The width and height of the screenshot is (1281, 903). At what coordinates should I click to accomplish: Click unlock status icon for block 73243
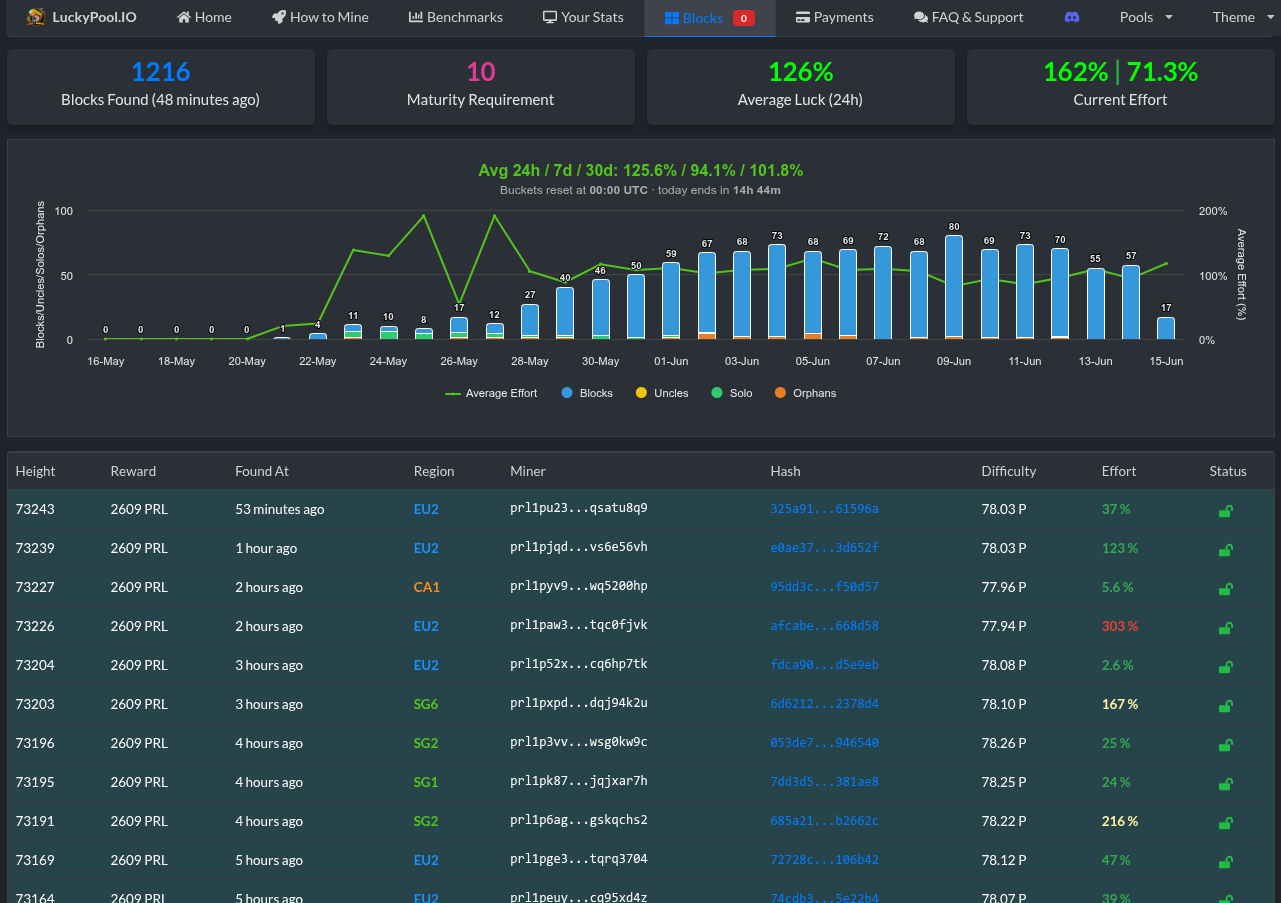pos(1225,510)
